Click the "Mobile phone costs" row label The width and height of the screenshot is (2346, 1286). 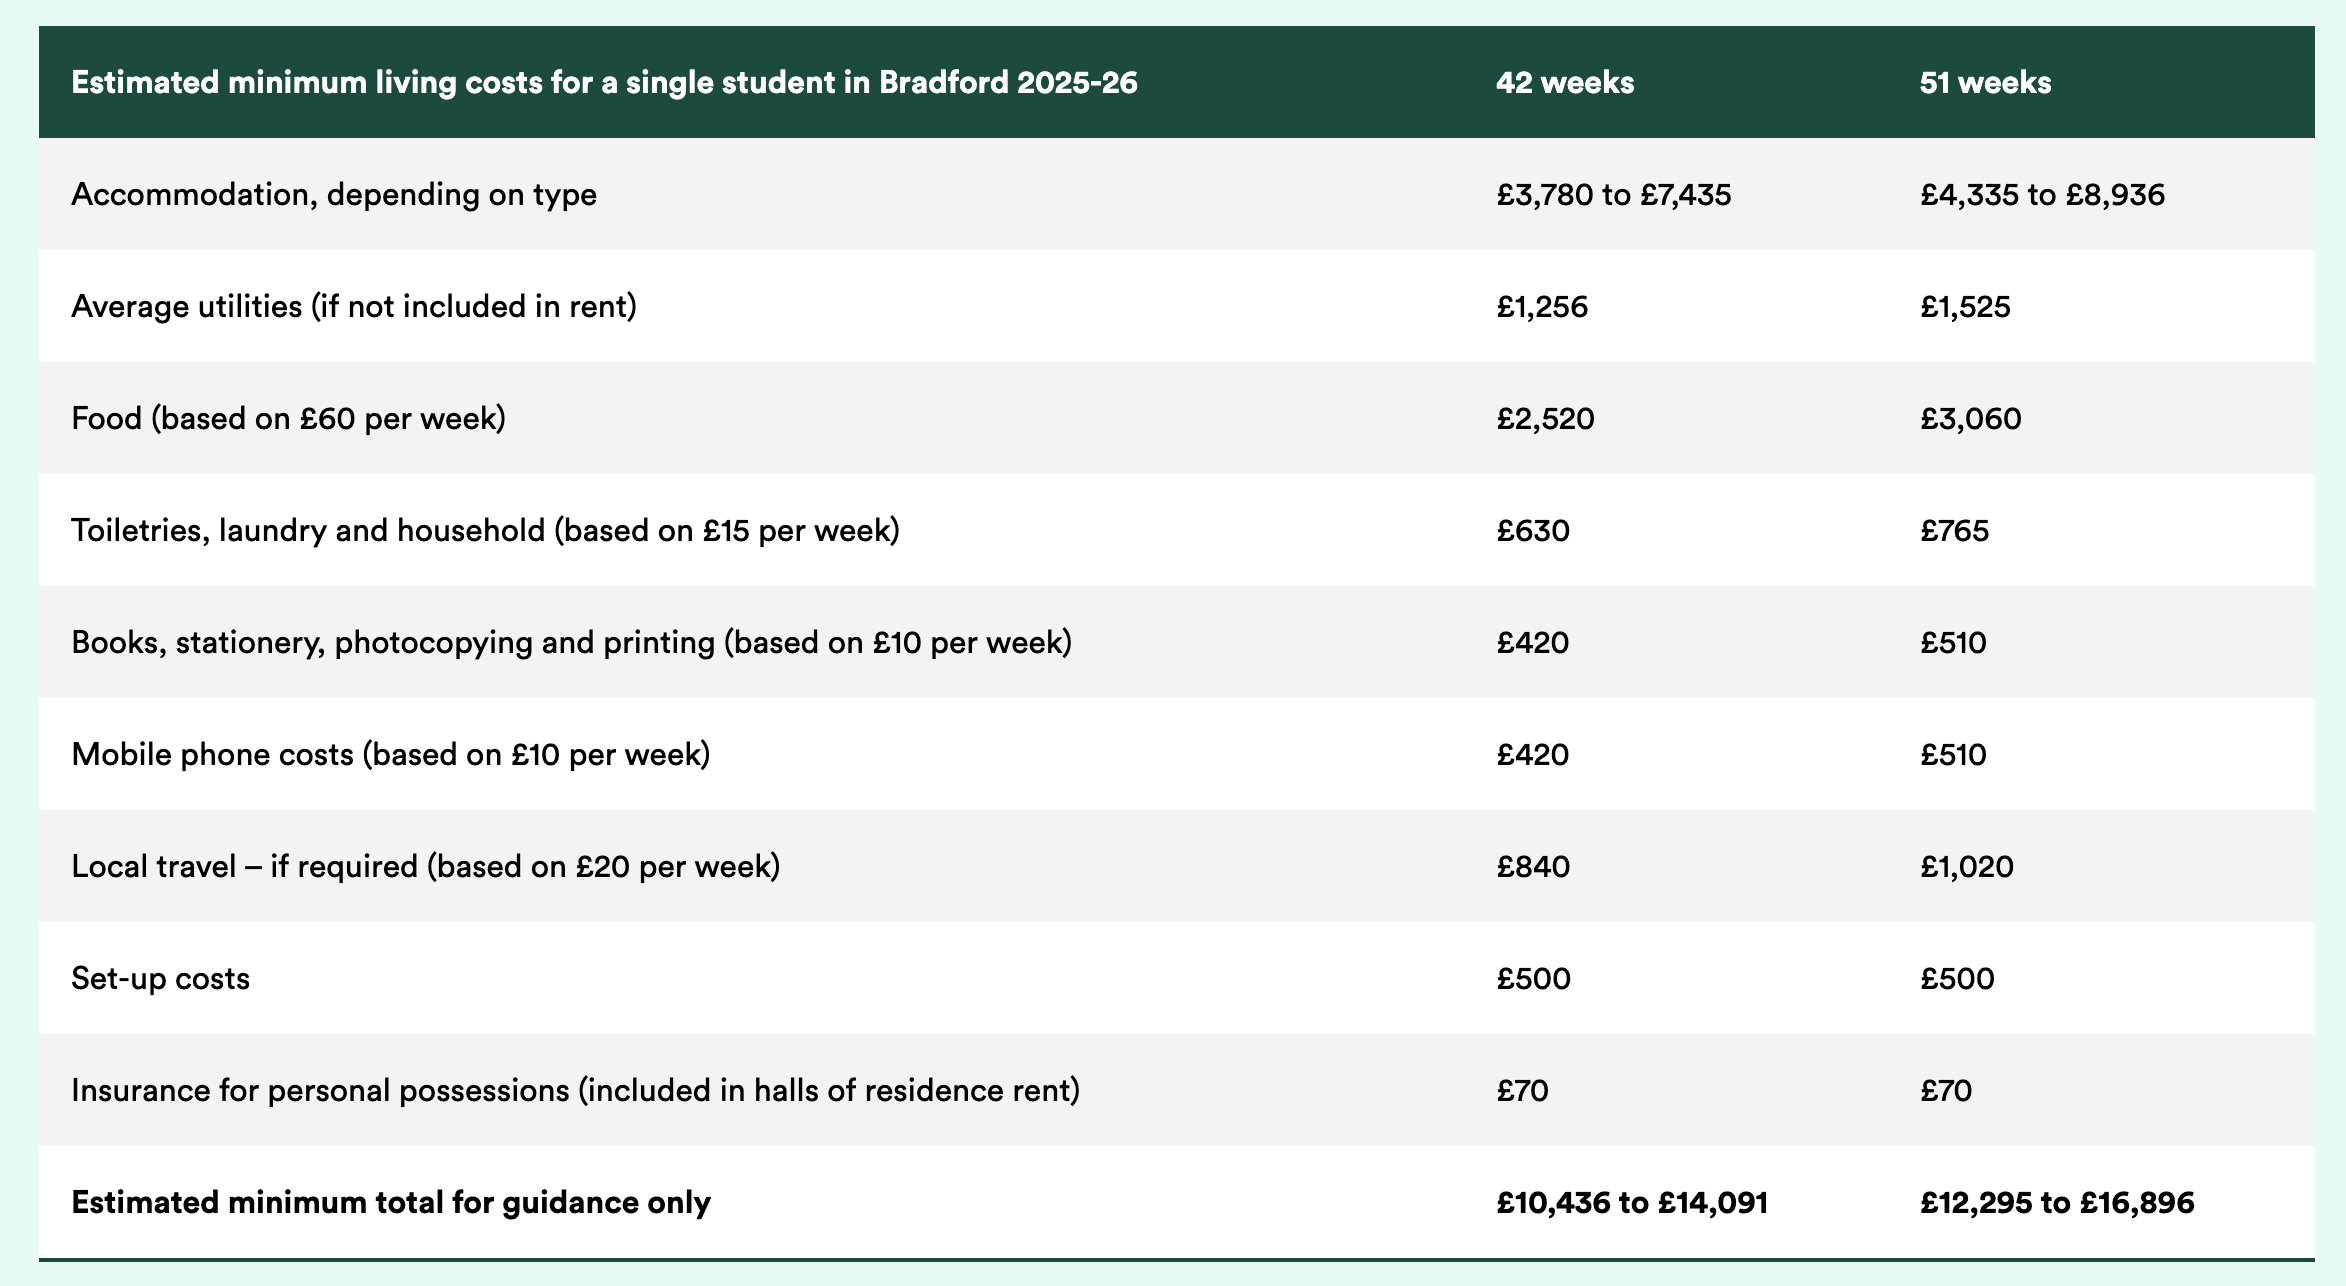[x=391, y=754]
